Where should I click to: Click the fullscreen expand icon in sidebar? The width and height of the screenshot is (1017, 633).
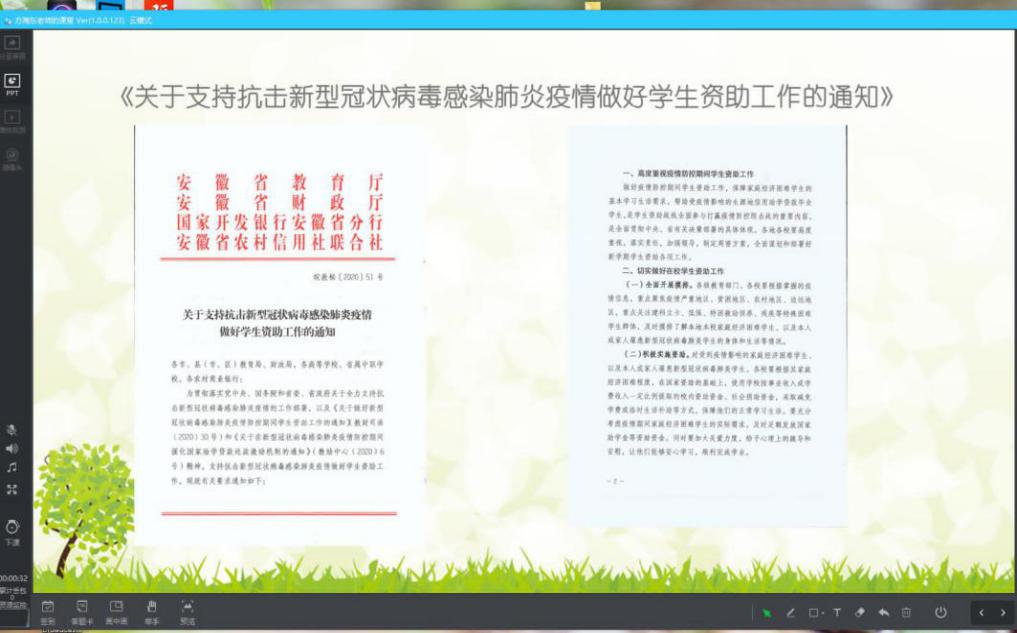[x=12, y=490]
